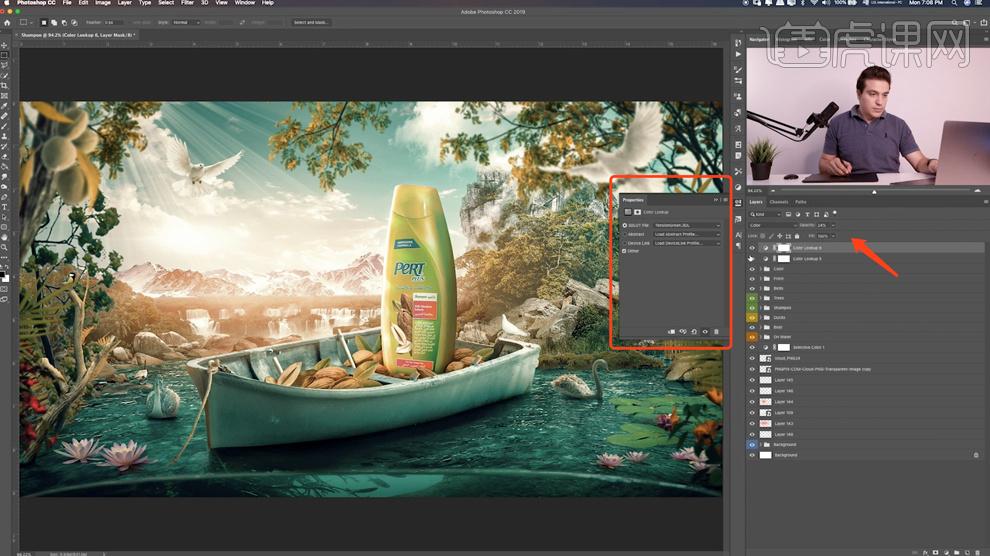990x556 pixels.
Task: Click the Opacity value field
Action: point(822,225)
